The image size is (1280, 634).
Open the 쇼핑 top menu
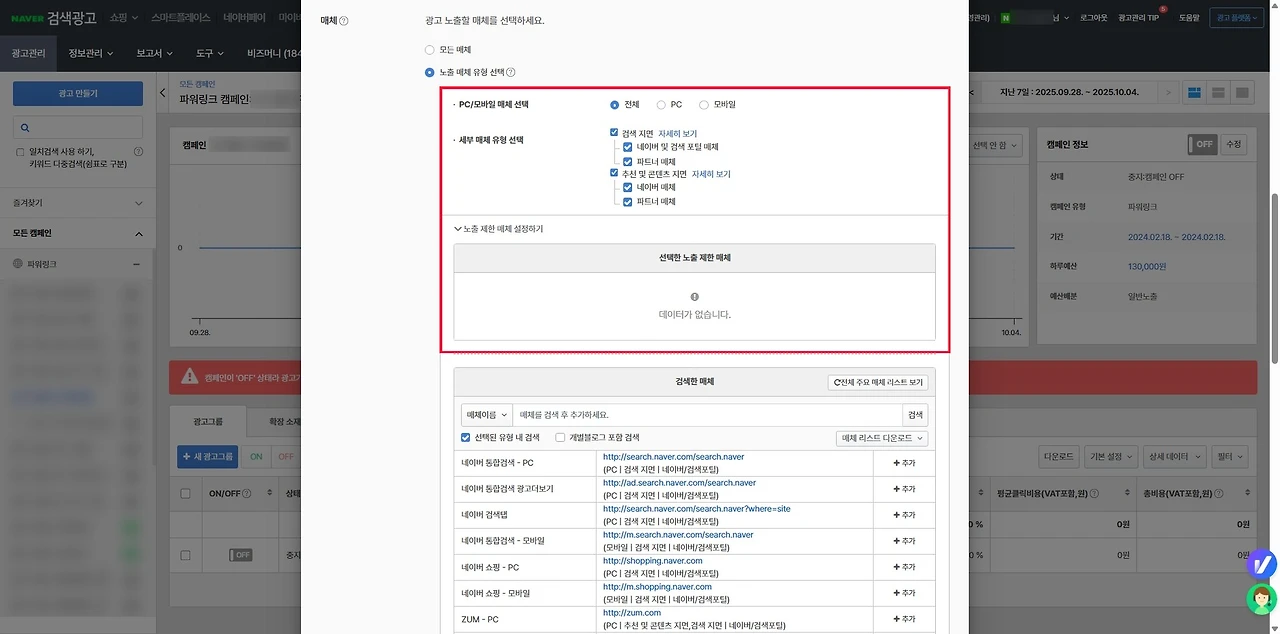[123, 18]
